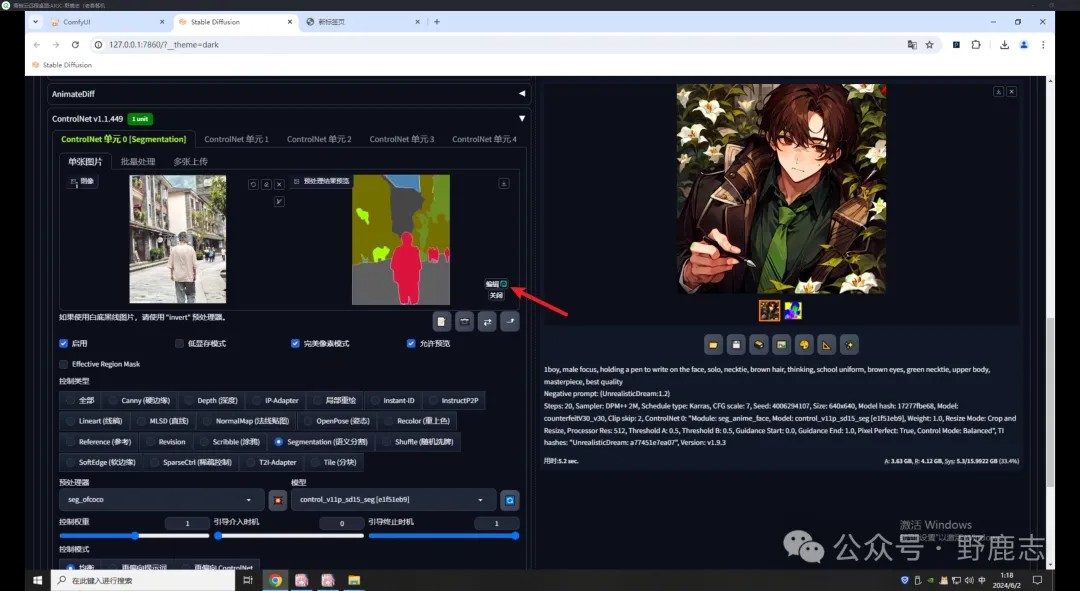
Task: Click the 关闭 close preview button
Action: pyautogui.click(x=496, y=295)
